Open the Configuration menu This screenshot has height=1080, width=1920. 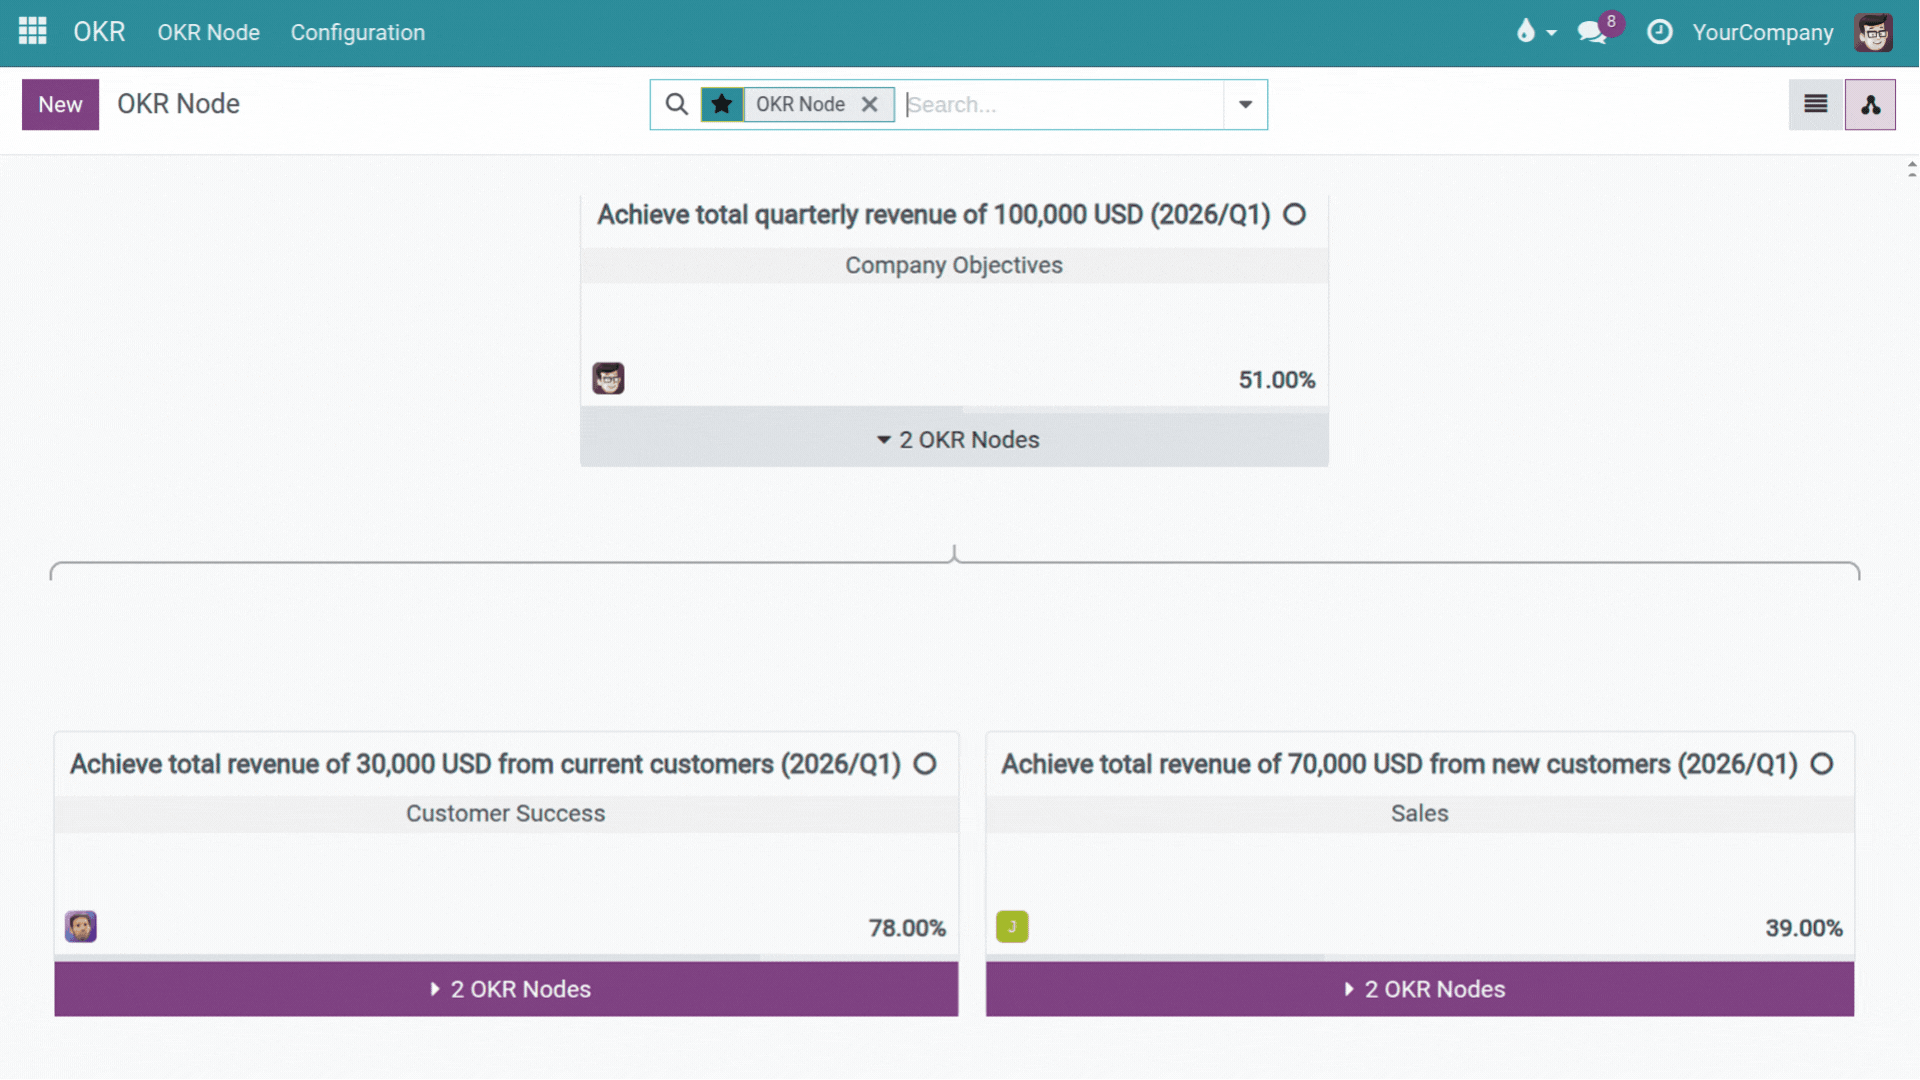pos(357,32)
